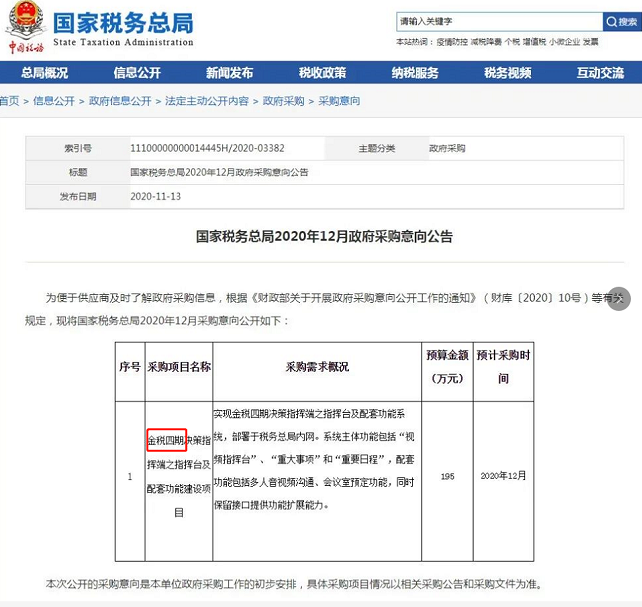Click the 预算金额（万元） column header
Image resolution: width=642 pixels, height=607 pixels.
click(447, 367)
